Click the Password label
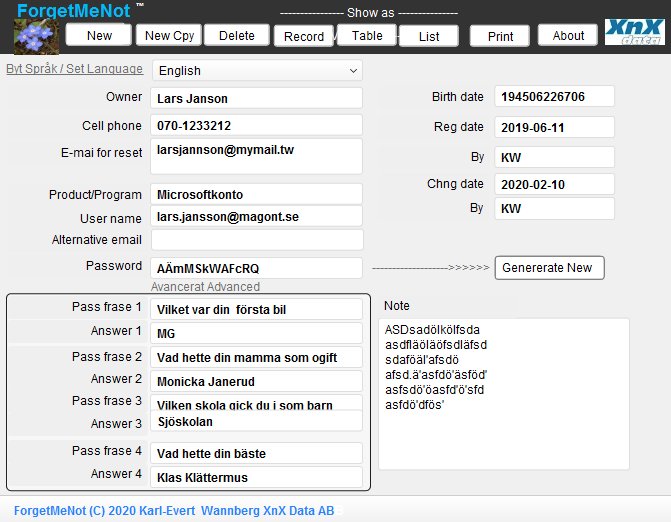This screenshot has width=671, height=522. 114,266
